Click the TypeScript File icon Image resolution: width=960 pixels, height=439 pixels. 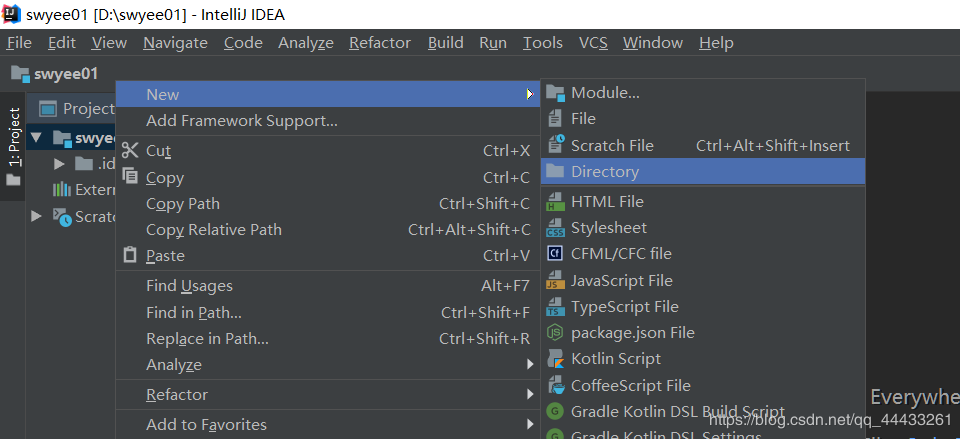(555, 307)
